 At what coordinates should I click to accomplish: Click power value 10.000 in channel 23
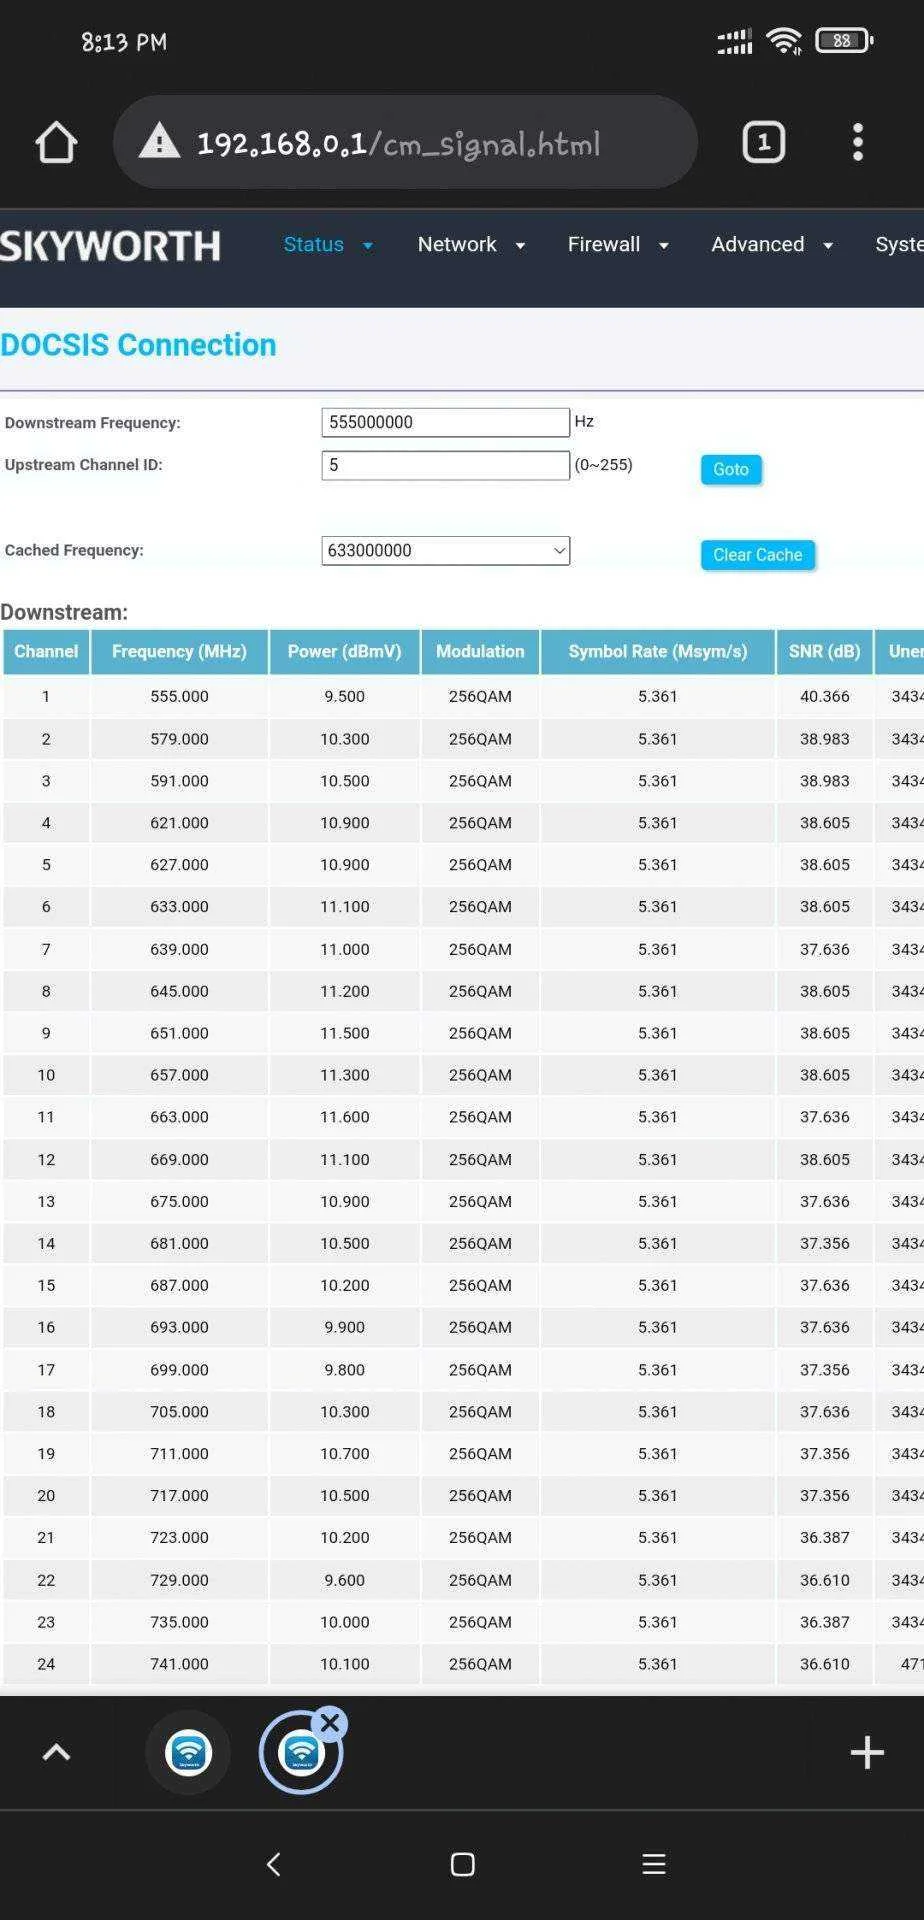point(344,1622)
